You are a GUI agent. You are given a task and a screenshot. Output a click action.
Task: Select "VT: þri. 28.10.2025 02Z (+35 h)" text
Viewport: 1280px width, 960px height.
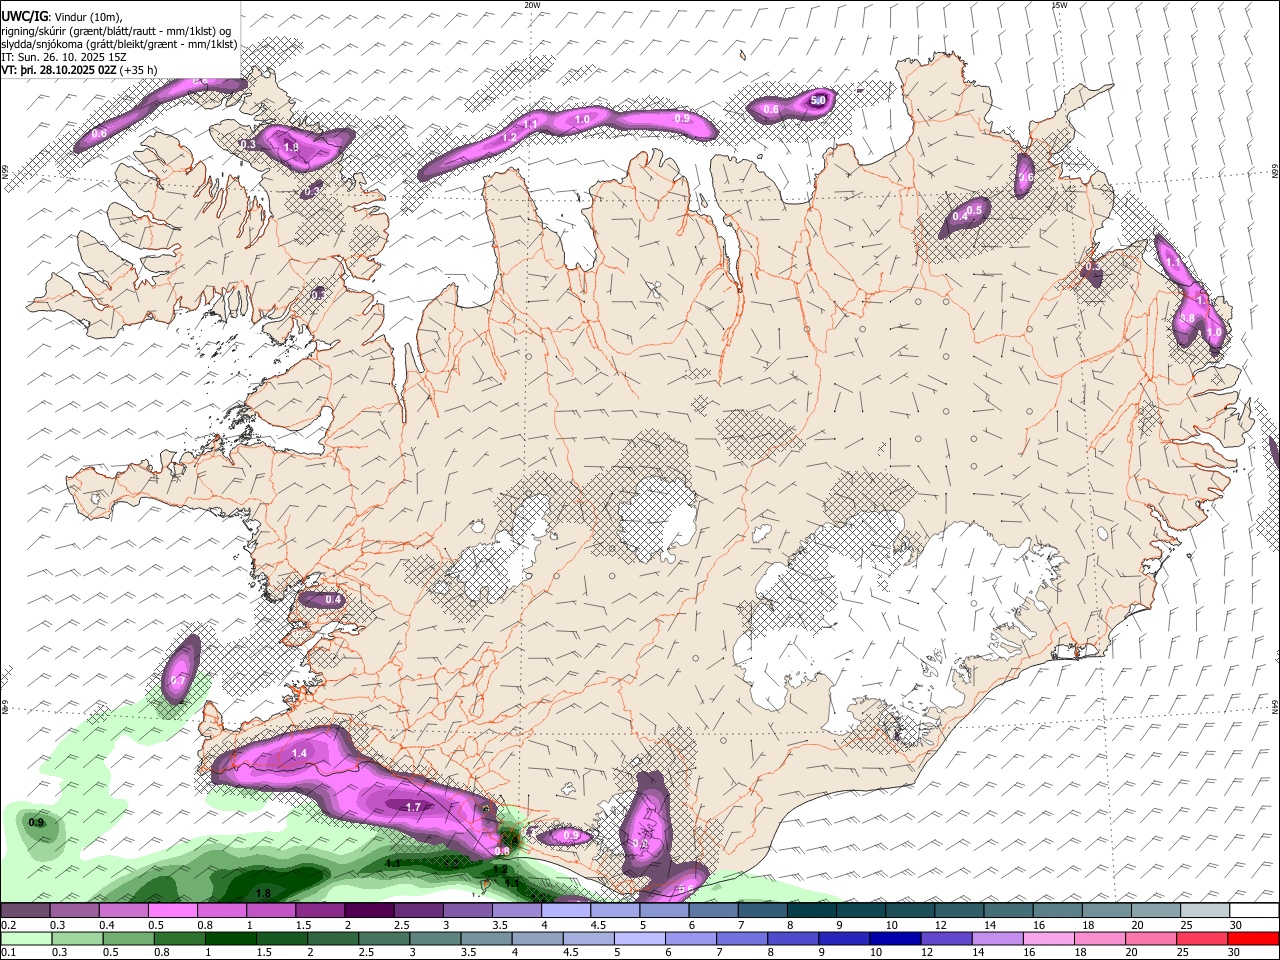pos(79,70)
